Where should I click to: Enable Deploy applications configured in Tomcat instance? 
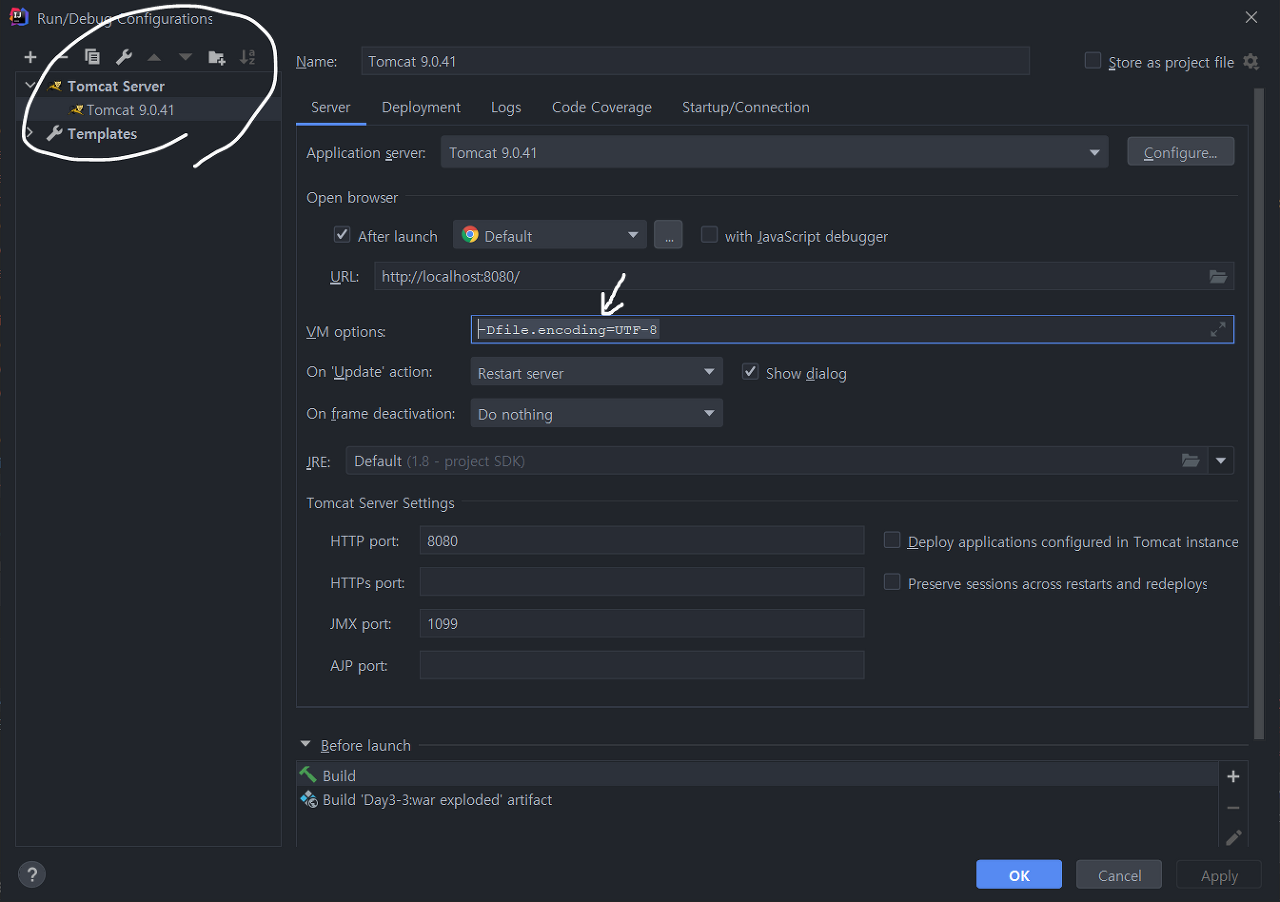point(892,540)
